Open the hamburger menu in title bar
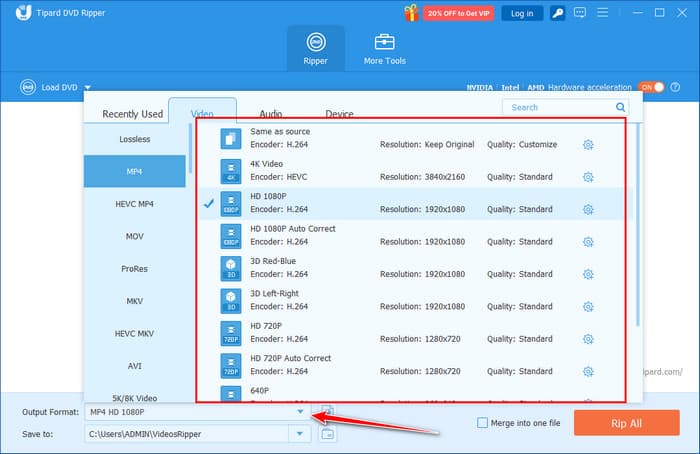The height and width of the screenshot is (454, 700). pyautogui.click(x=605, y=13)
